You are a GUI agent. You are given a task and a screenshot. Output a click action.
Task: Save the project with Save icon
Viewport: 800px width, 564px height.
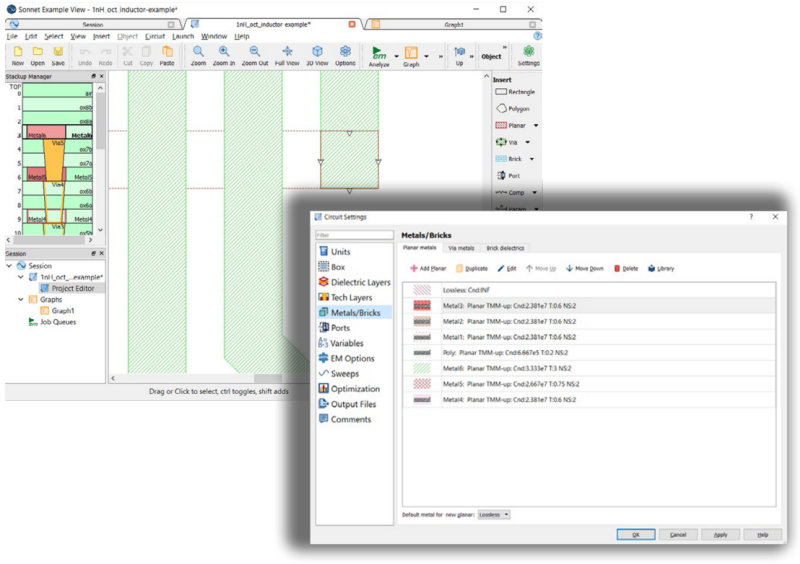[58, 55]
